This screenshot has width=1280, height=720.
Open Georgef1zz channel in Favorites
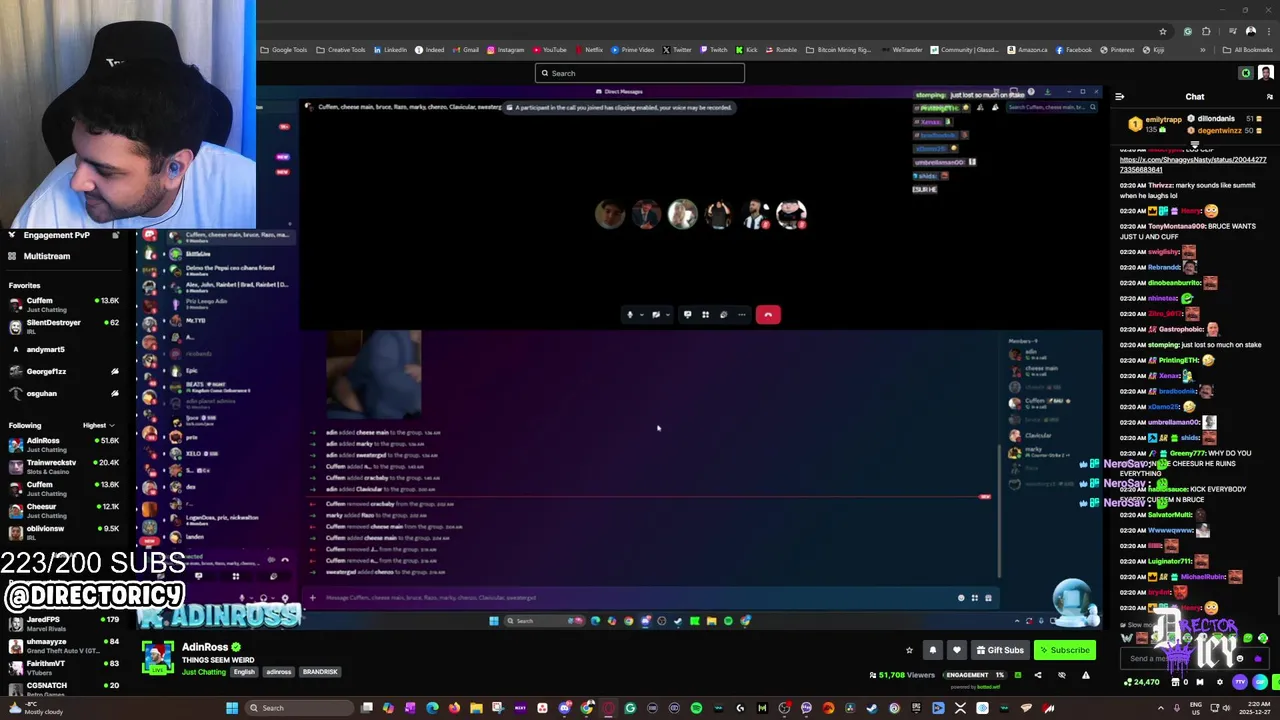click(62, 371)
